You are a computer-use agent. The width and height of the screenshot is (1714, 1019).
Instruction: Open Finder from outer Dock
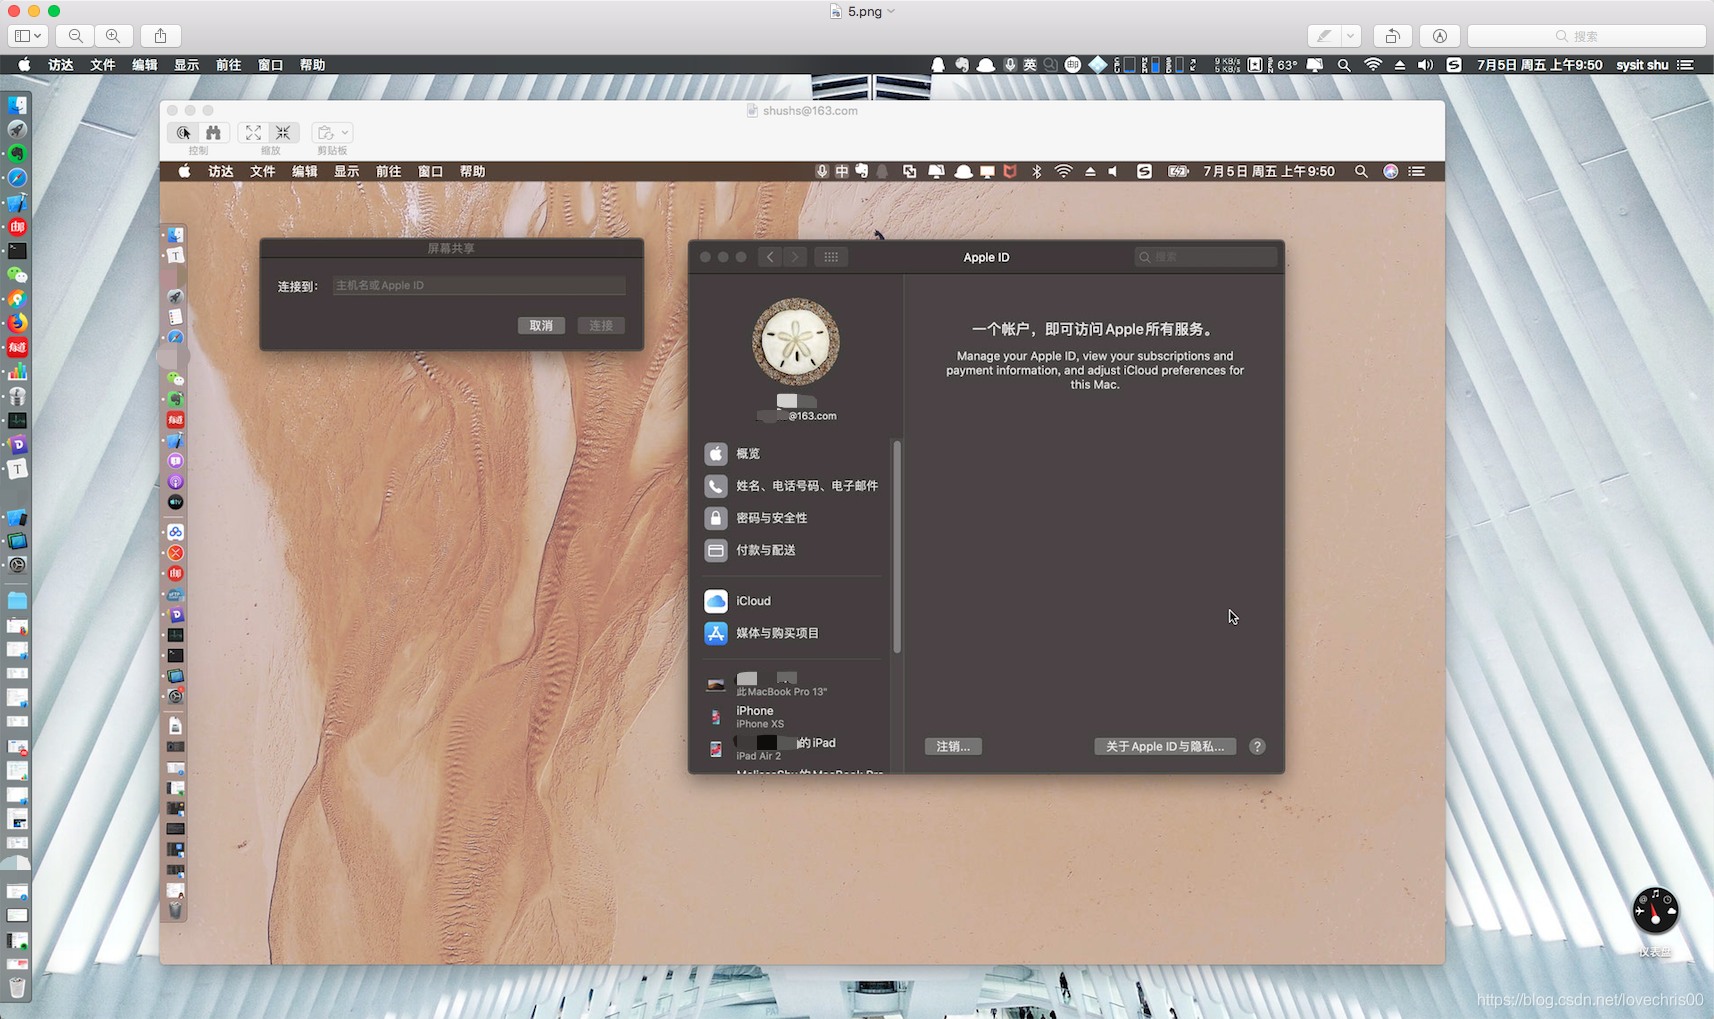pyautogui.click(x=17, y=105)
